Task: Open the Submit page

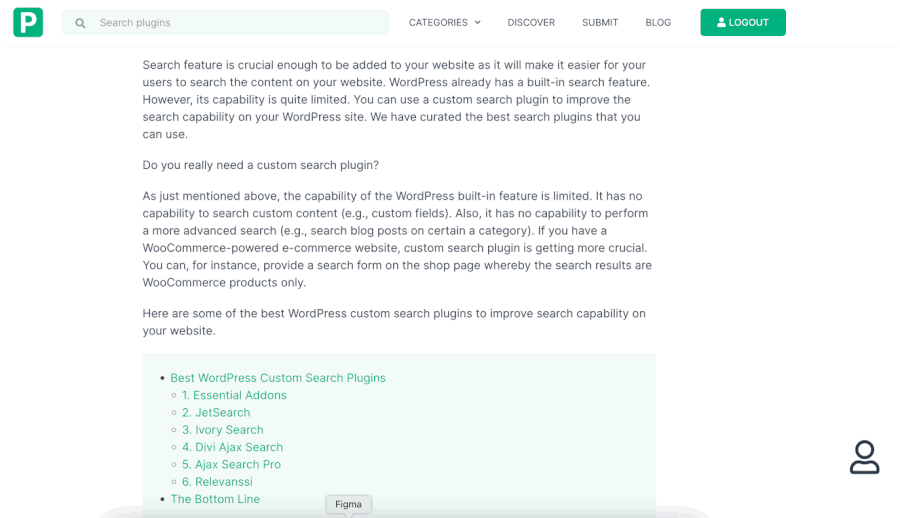Action: (x=600, y=22)
